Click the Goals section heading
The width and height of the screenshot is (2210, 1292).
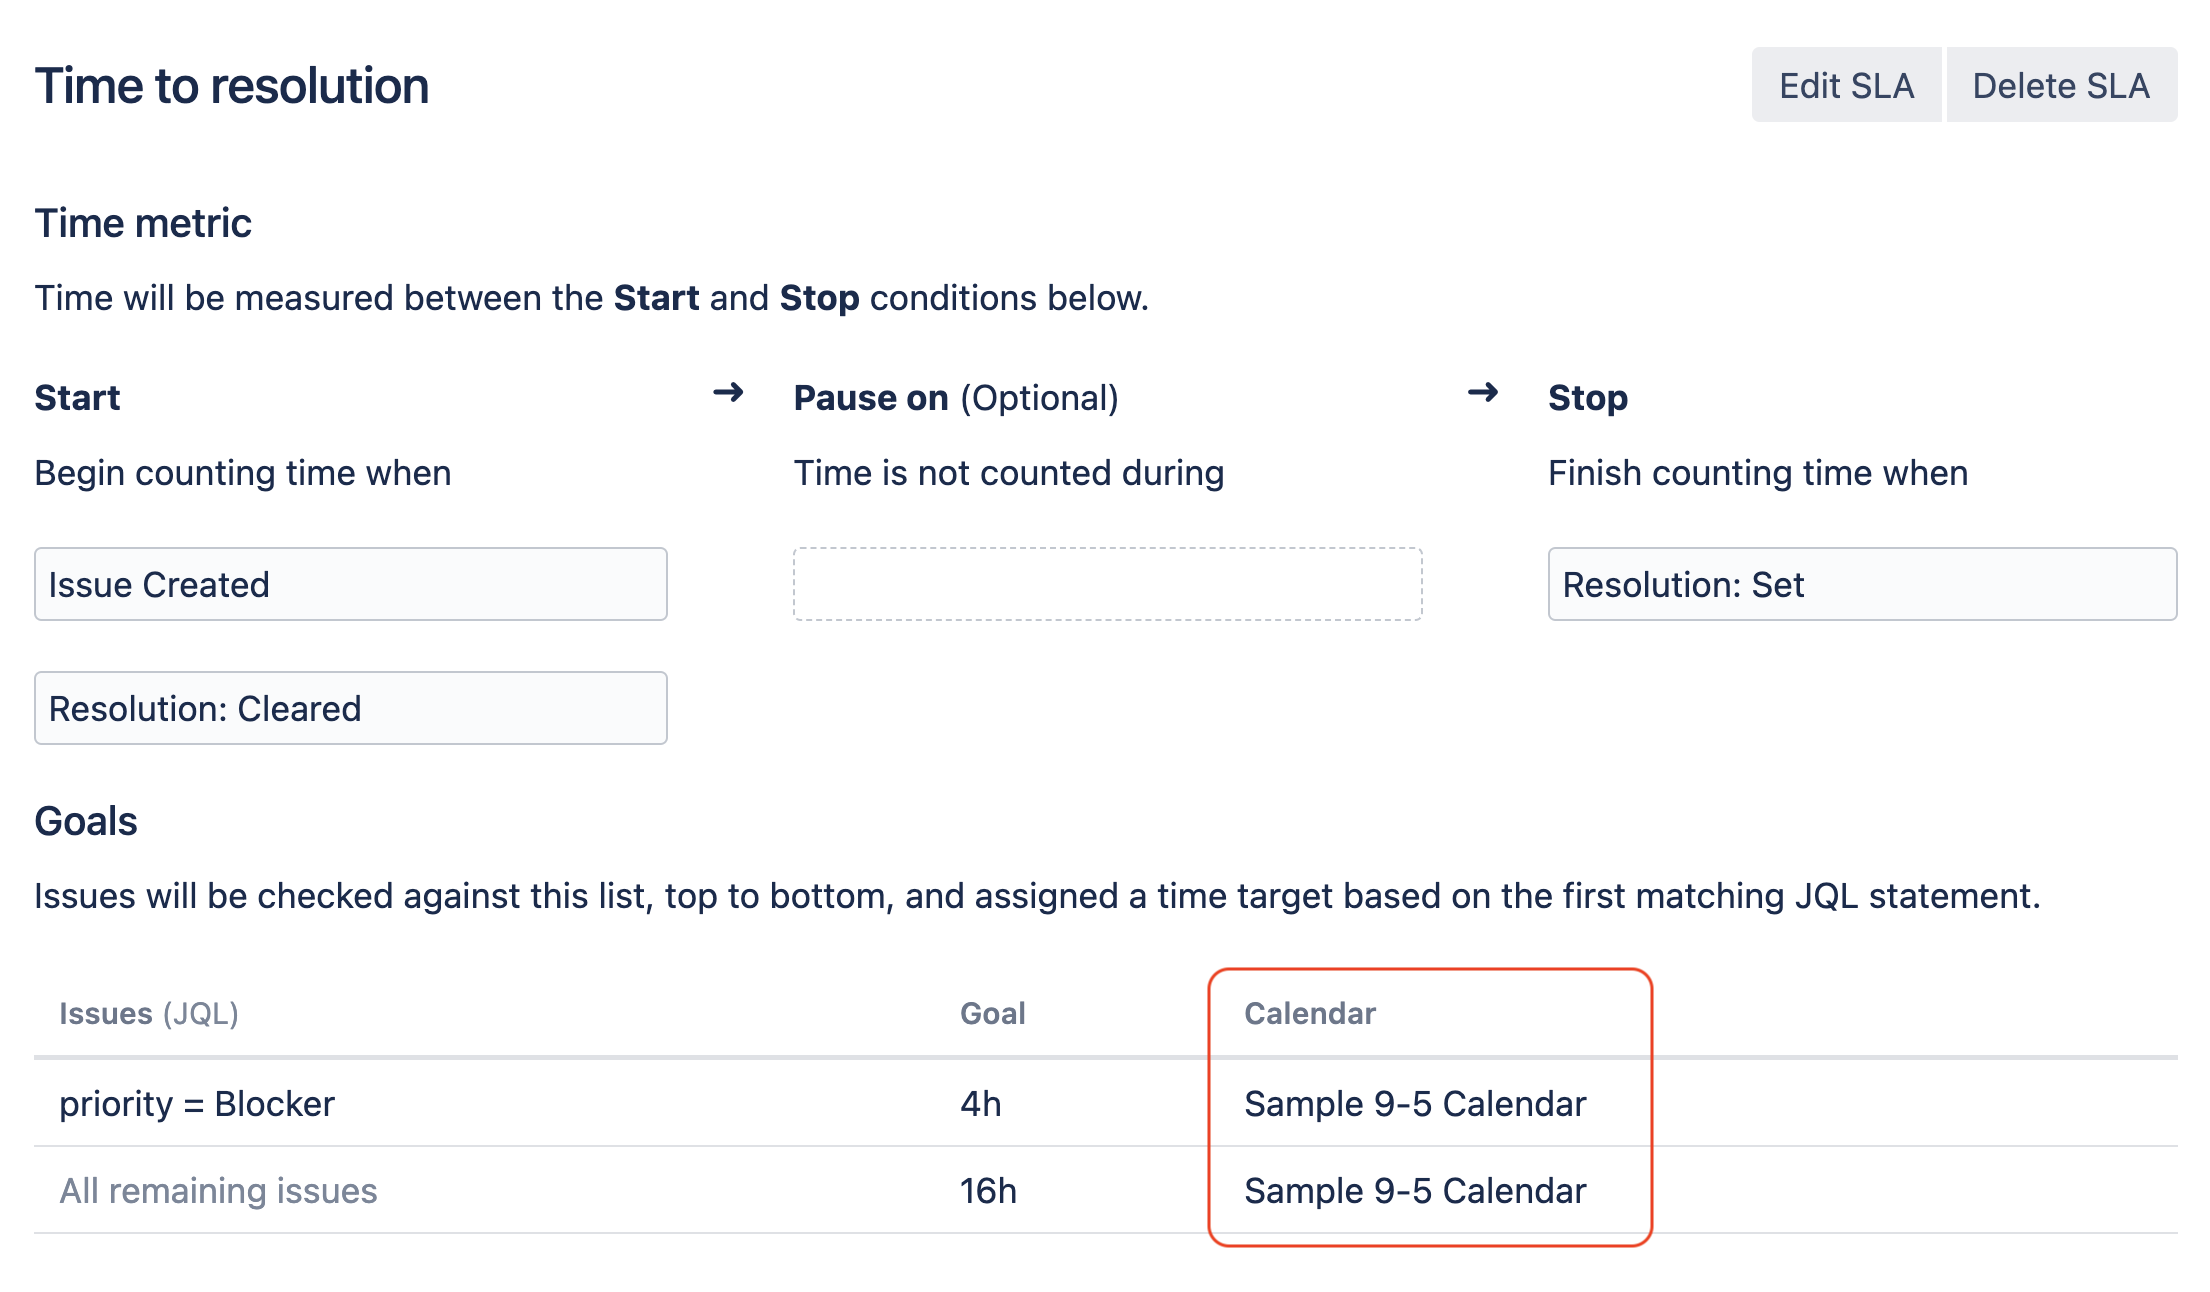pos(86,821)
